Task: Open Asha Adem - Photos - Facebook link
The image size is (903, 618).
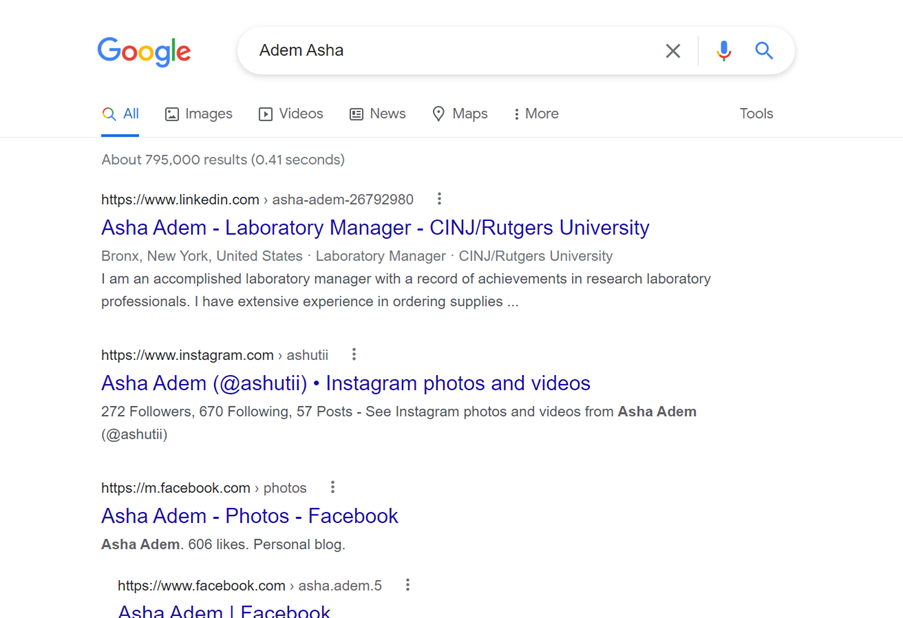Action: point(250,516)
